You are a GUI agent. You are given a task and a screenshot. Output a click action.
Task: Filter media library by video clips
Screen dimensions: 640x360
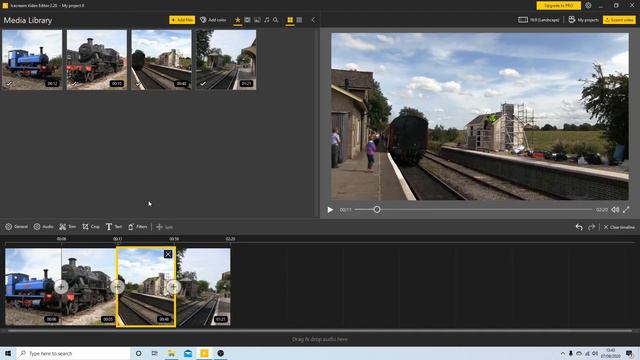[x=247, y=20]
